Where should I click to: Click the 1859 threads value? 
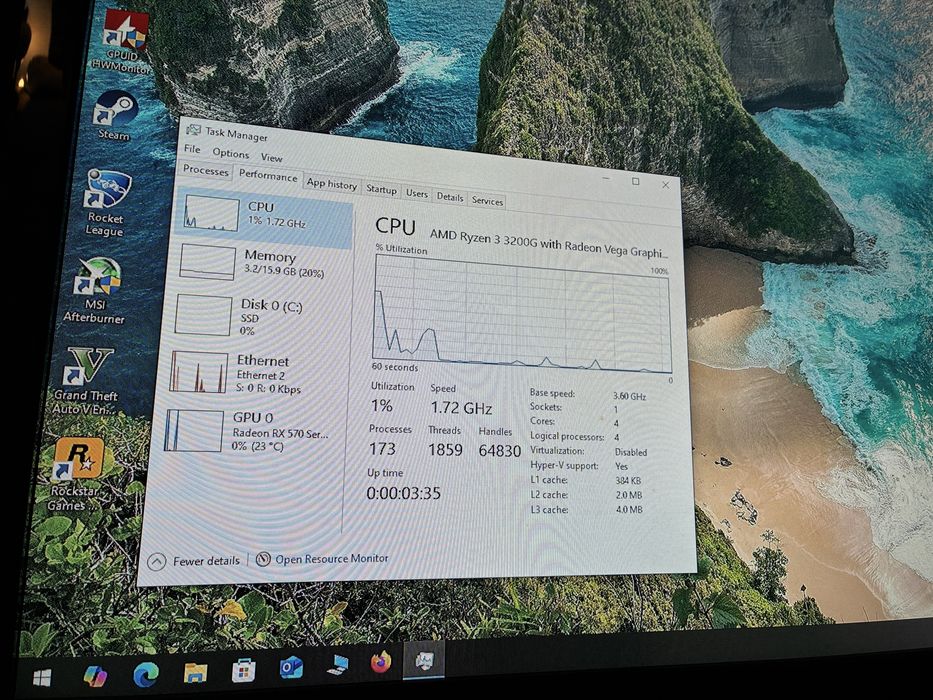coord(445,449)
